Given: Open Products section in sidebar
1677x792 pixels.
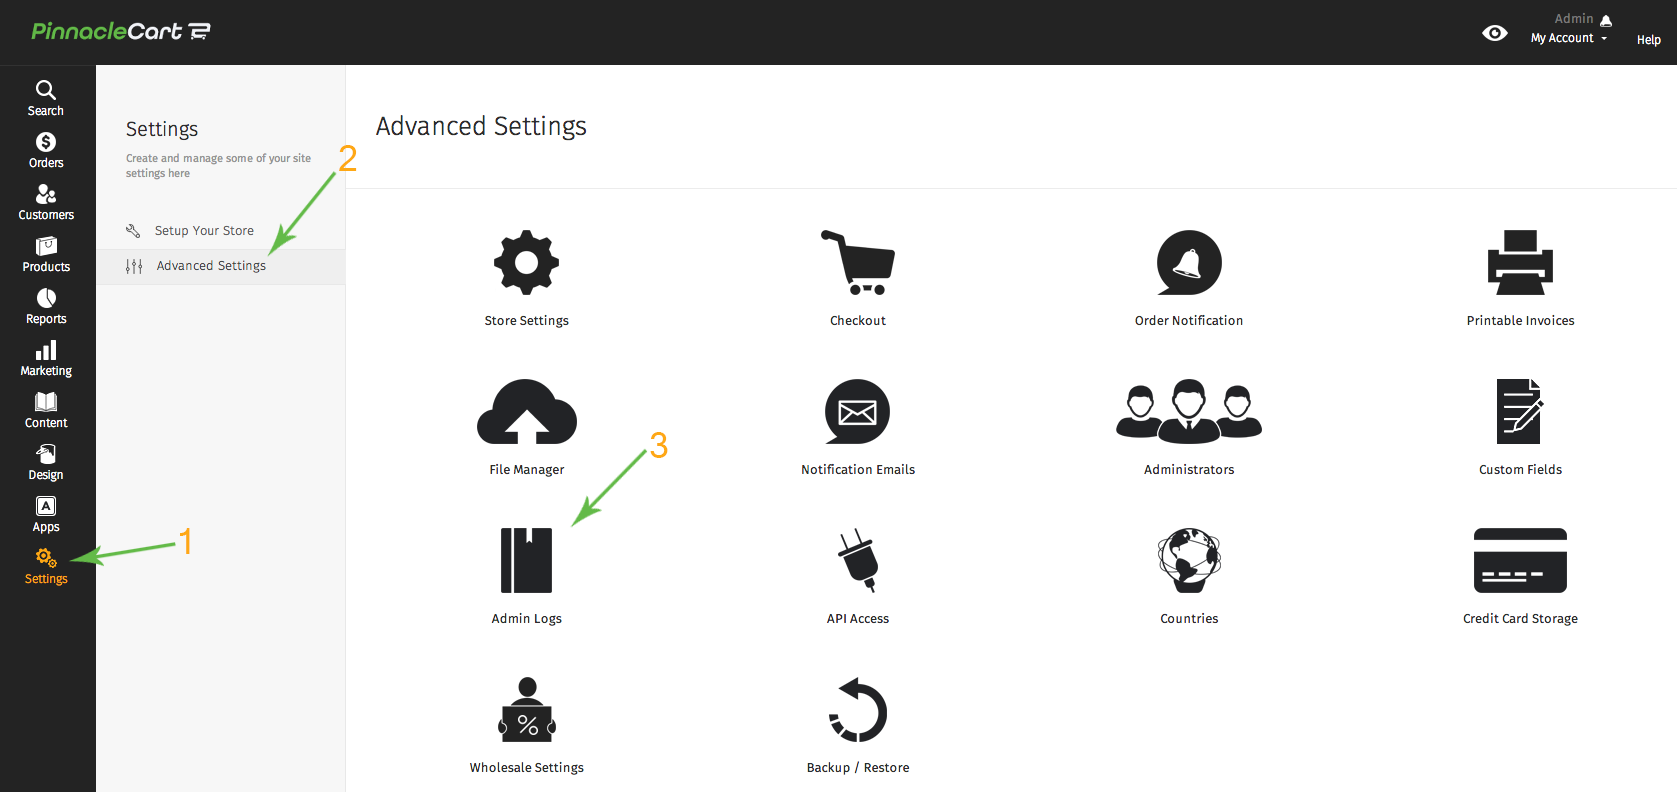Looking at the screenshot, I should [46, 254].
